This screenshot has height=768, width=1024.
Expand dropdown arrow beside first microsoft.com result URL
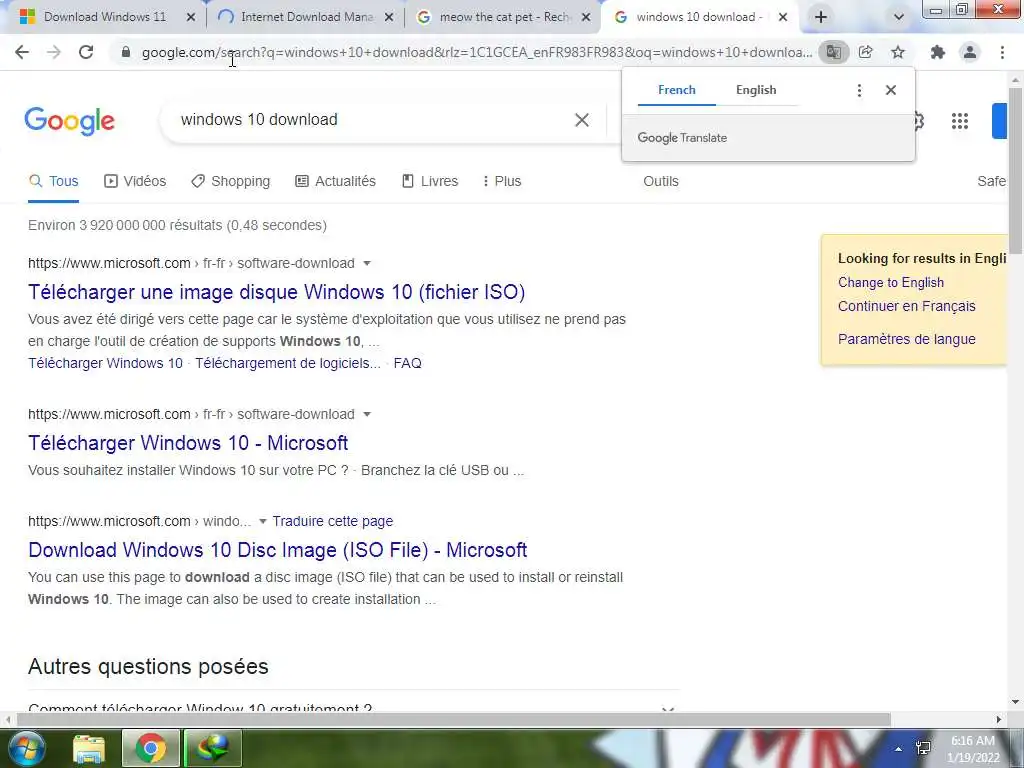[x=367, y=263]
